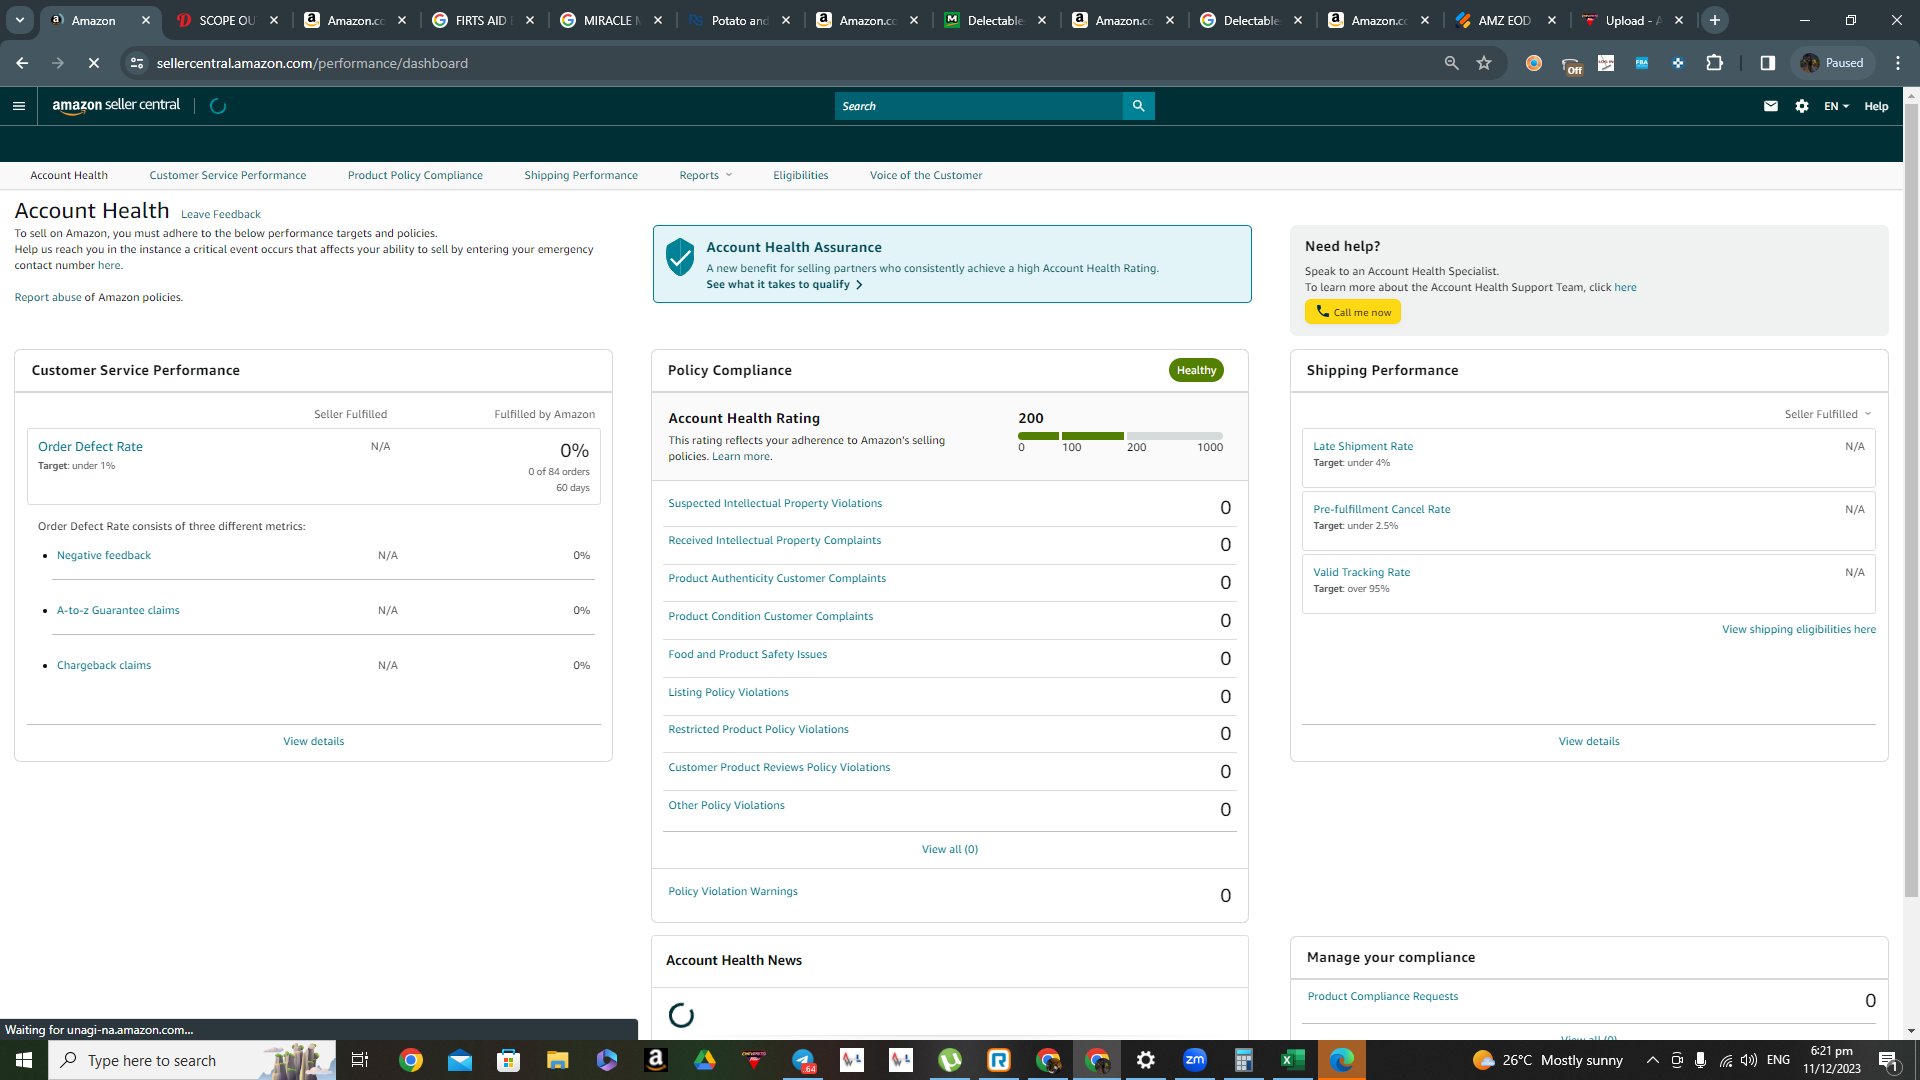This screenshot has width=1920, height=1080.
Task: Switch to Shipping Performance tab
Action: (581, 175)
